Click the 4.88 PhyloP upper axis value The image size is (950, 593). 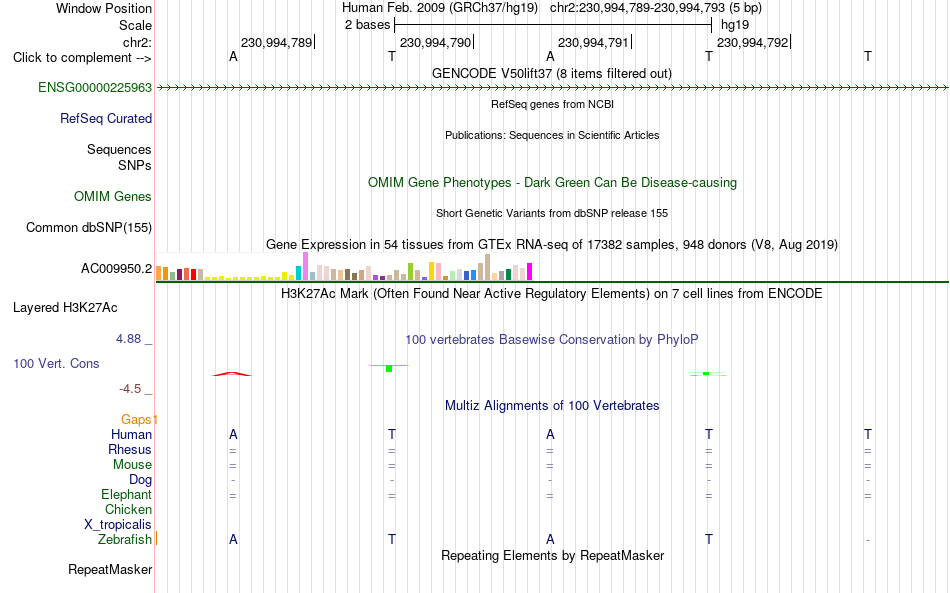[128, 339]
